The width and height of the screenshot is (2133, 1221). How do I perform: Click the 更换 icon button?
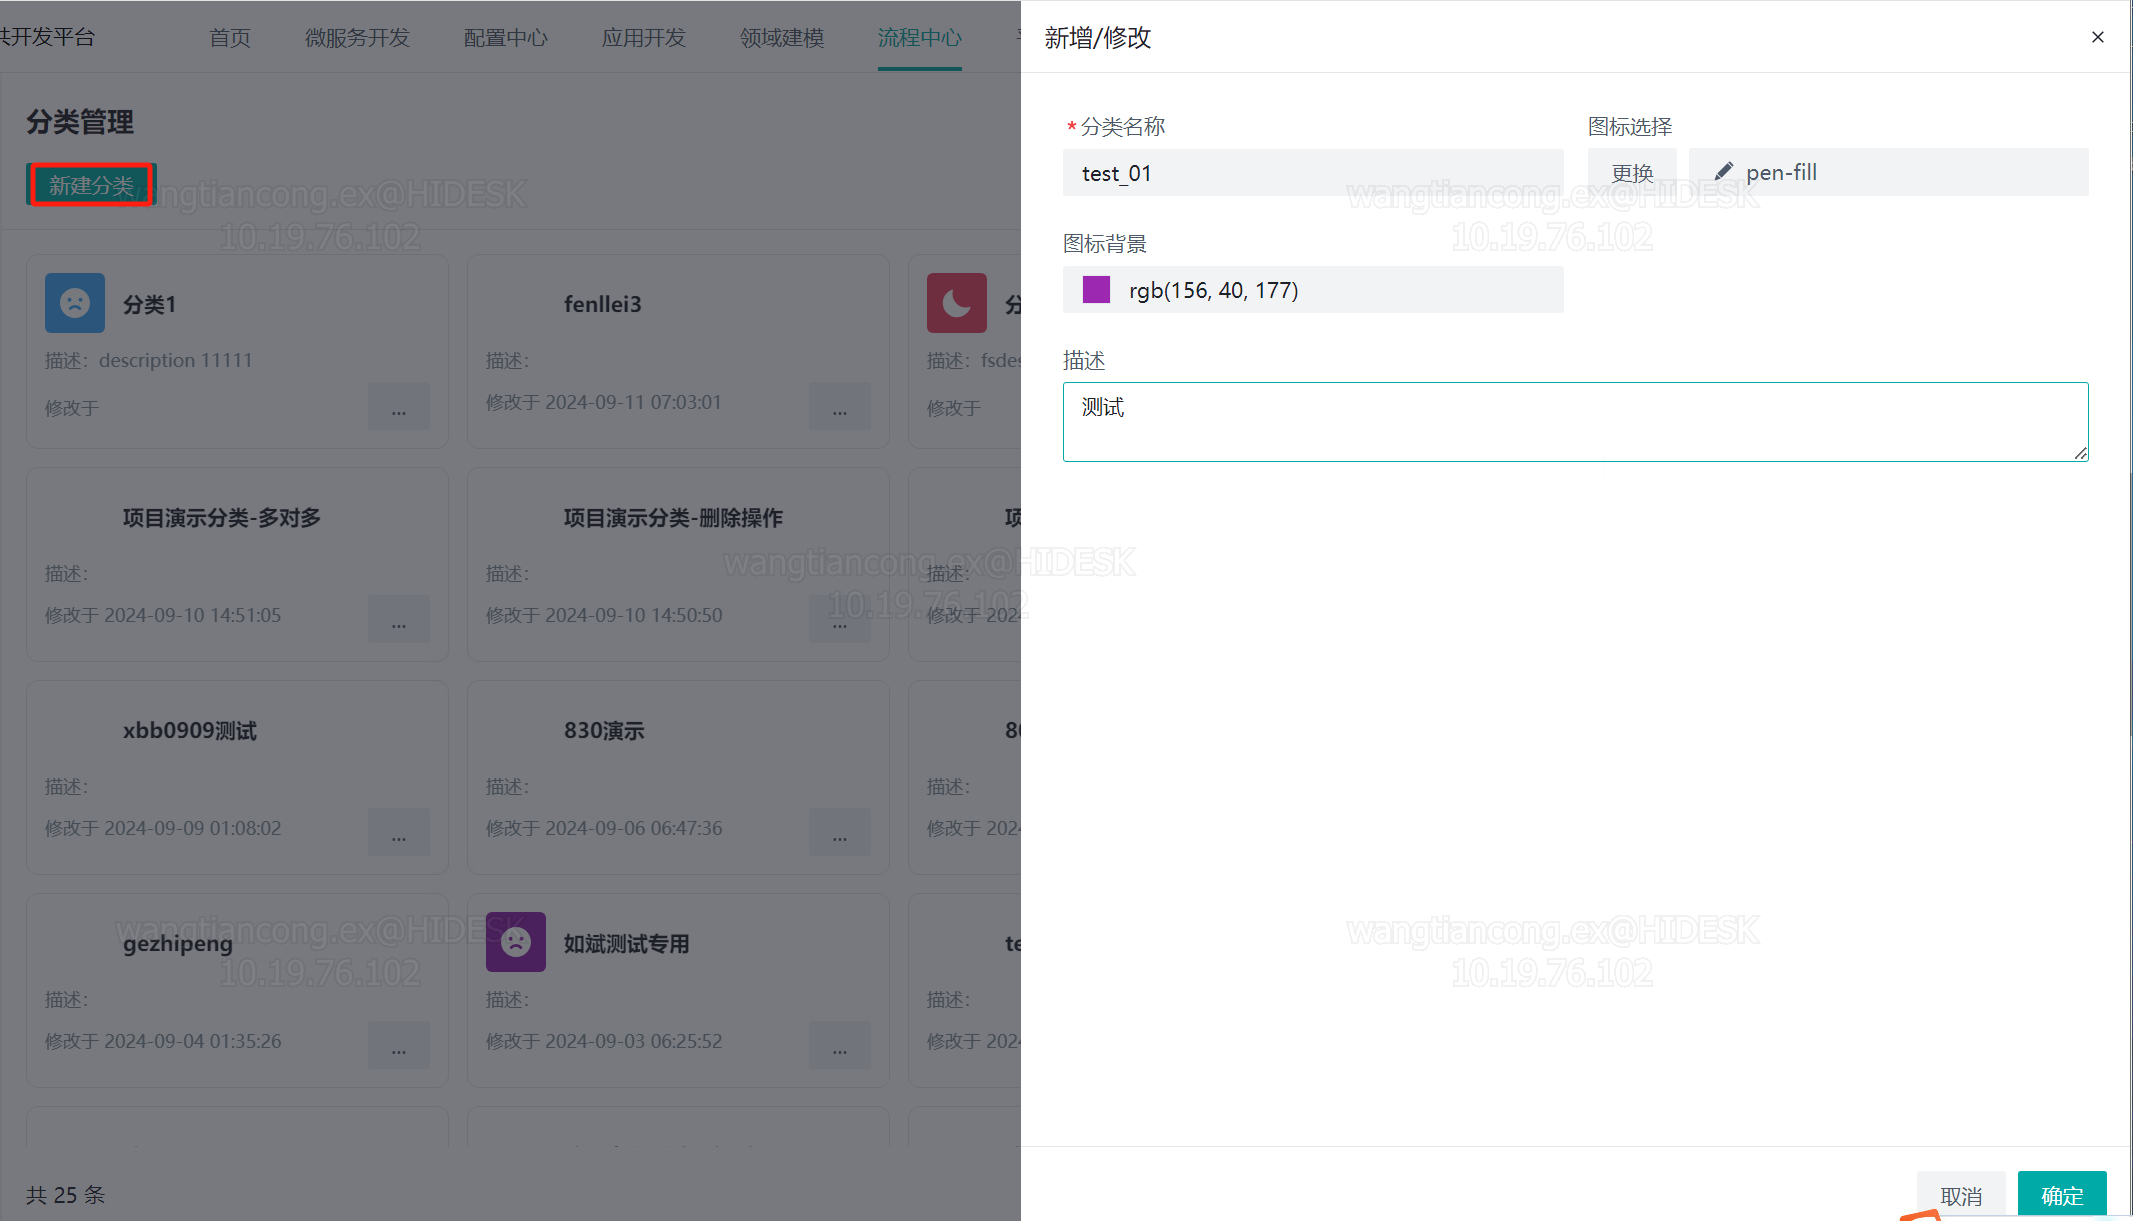[1632, 173]
